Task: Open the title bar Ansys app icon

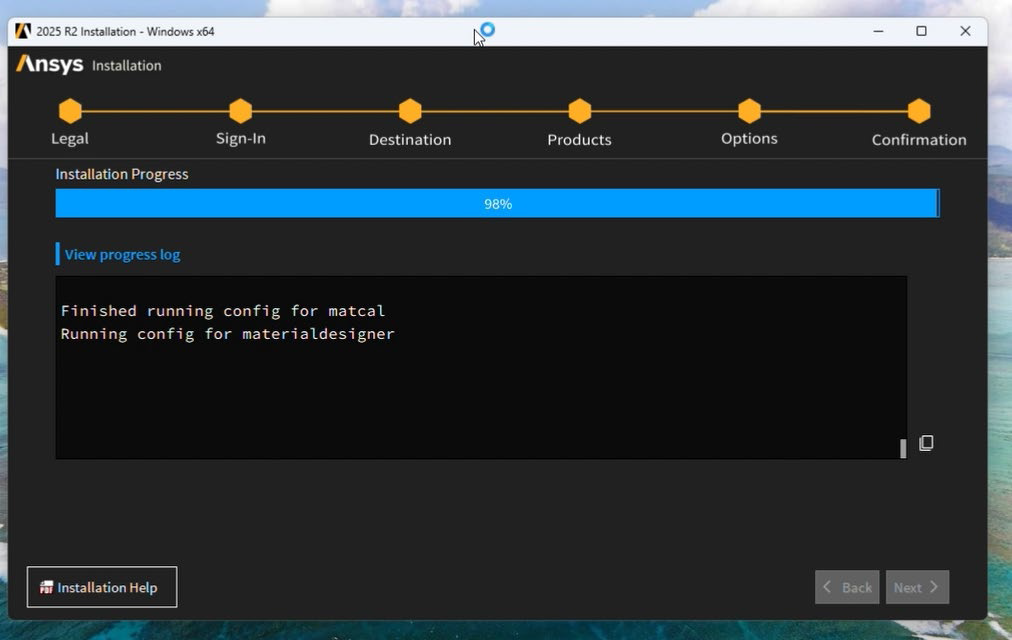Action: pos(23,31)
